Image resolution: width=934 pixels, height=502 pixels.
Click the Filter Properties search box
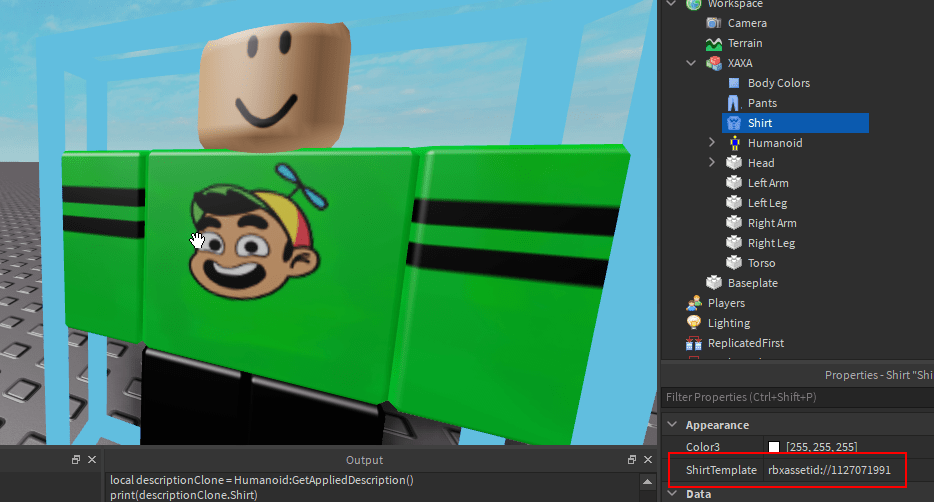tap(798, 397)
